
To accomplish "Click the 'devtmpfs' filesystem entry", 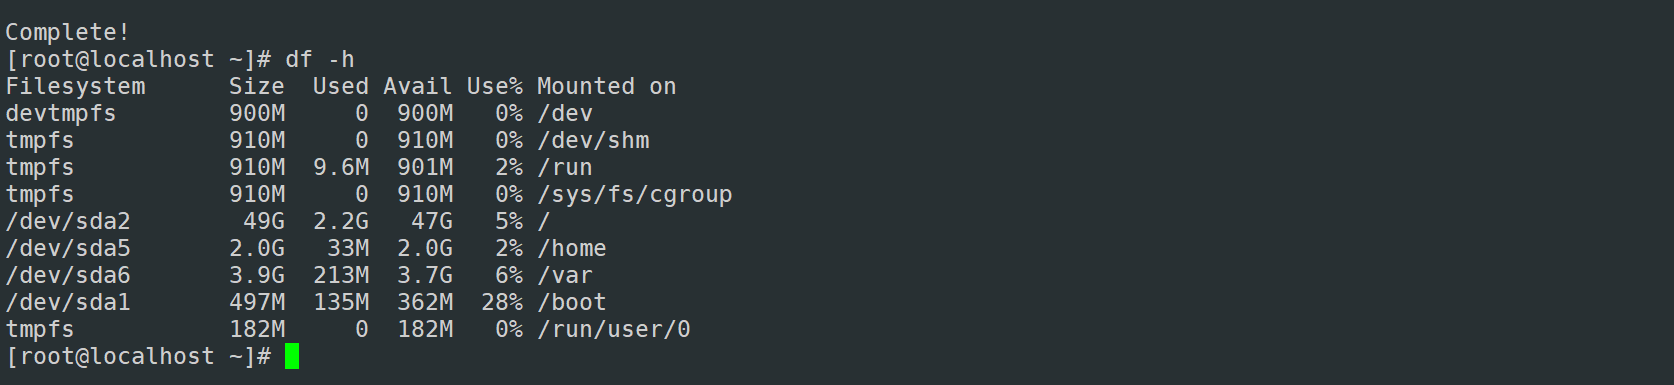I will coord(61,113).
